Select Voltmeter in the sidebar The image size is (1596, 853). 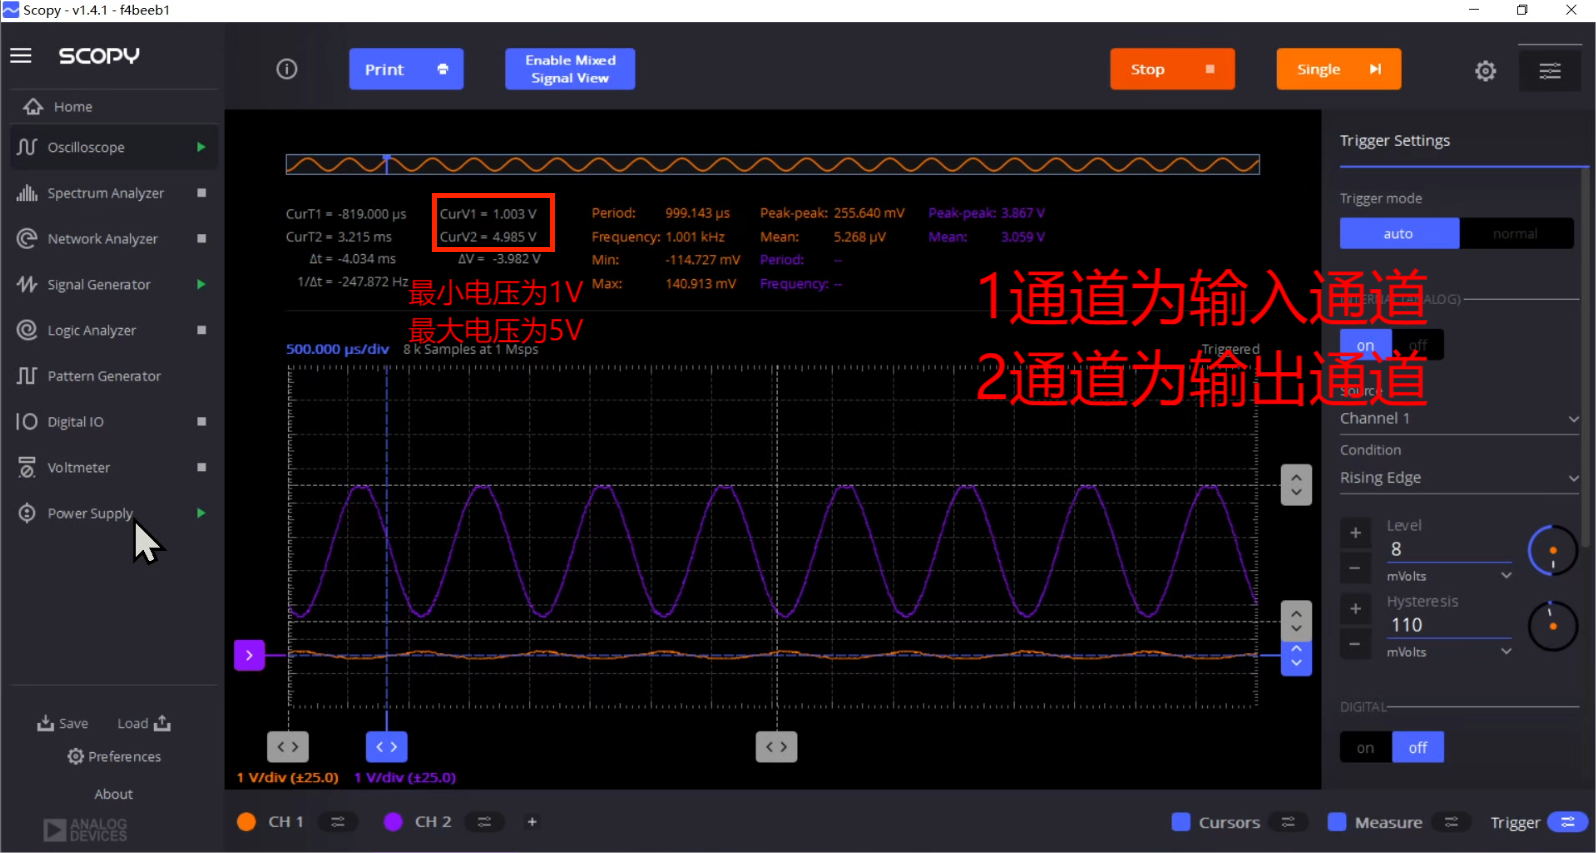114,467
